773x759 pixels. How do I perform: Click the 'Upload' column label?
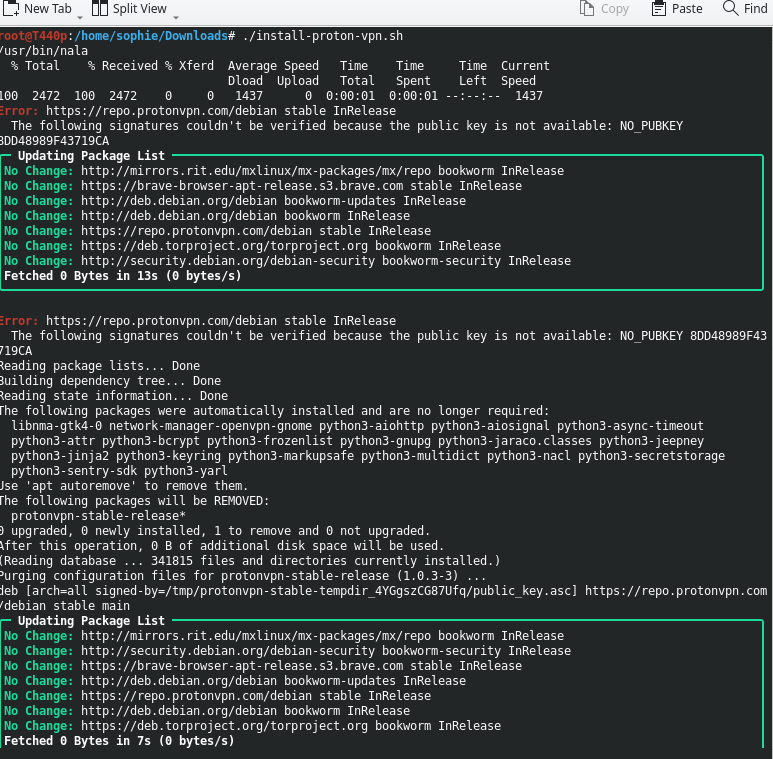pos(298,81)
